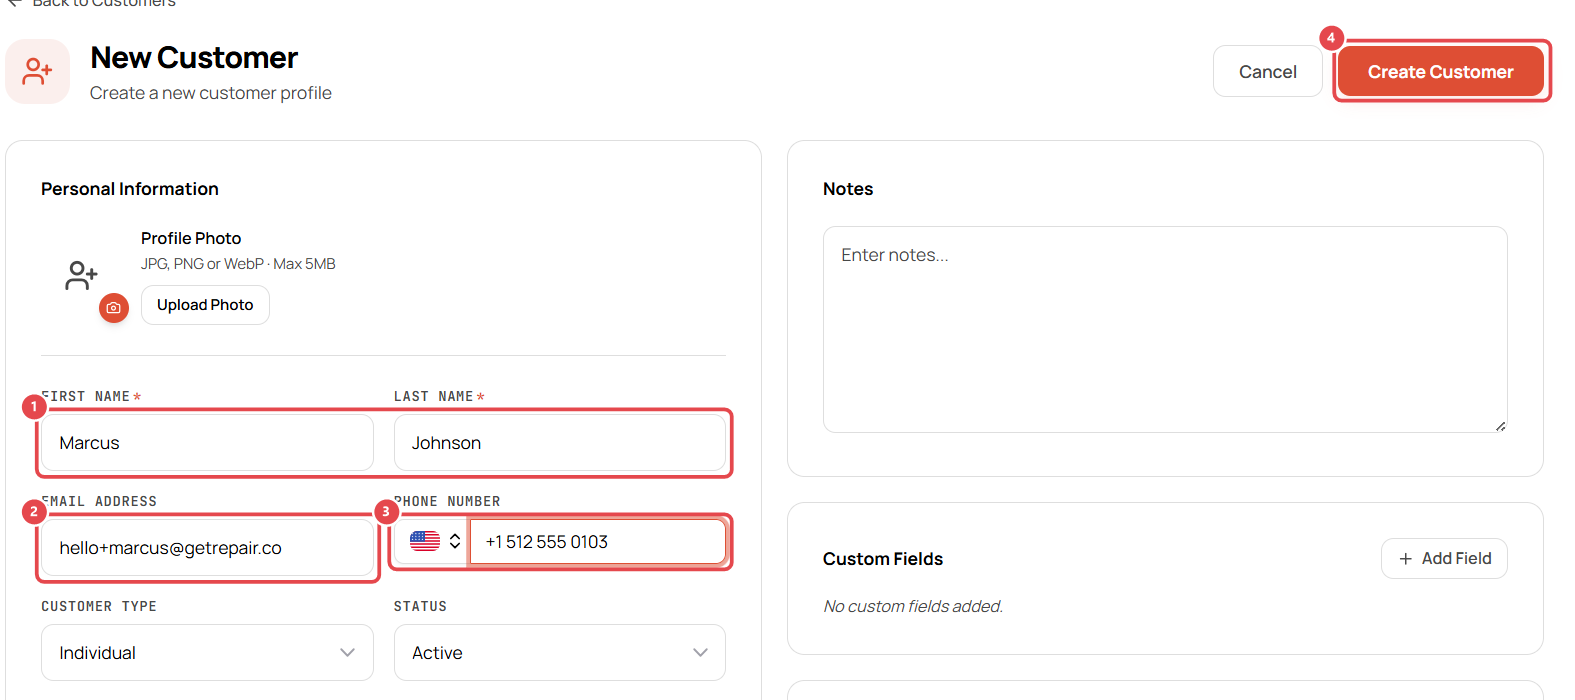Click the "JPG, PNG or WebP · Max 5MB" text

[238, 264]
